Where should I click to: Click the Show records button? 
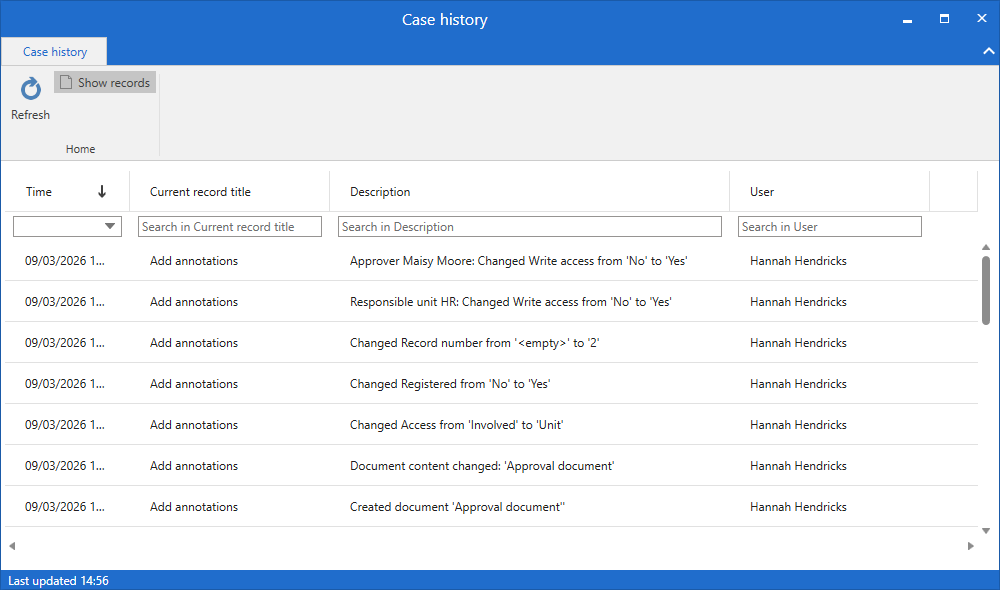click(x=105, y=82)
